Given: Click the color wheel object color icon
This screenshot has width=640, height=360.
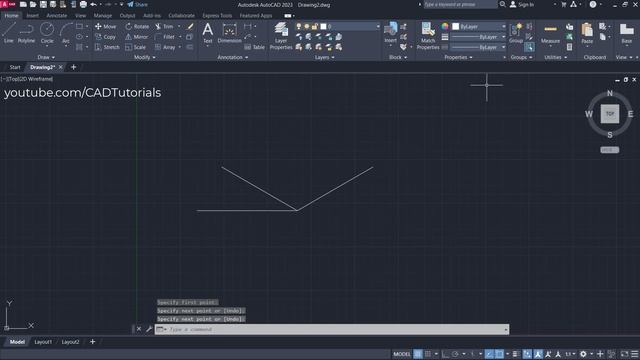Looking at the screenshot, I should click(444, 26).
